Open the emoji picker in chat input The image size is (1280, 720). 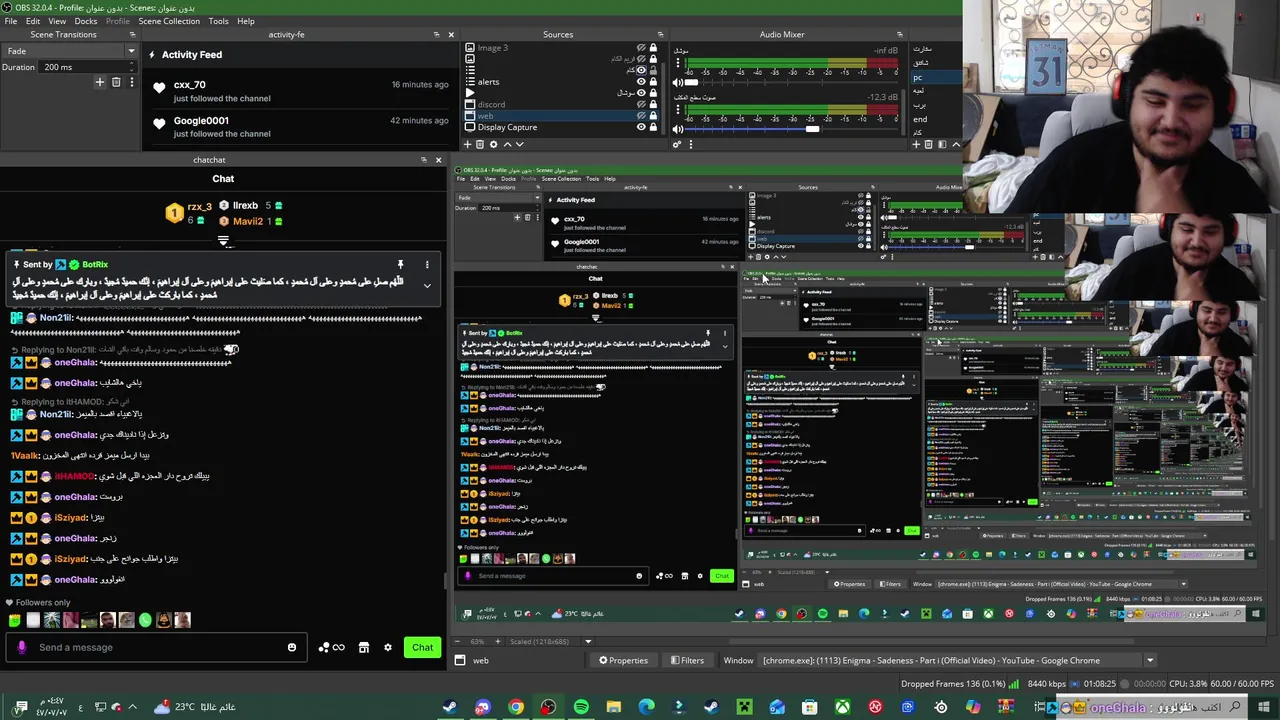[292, 647]
